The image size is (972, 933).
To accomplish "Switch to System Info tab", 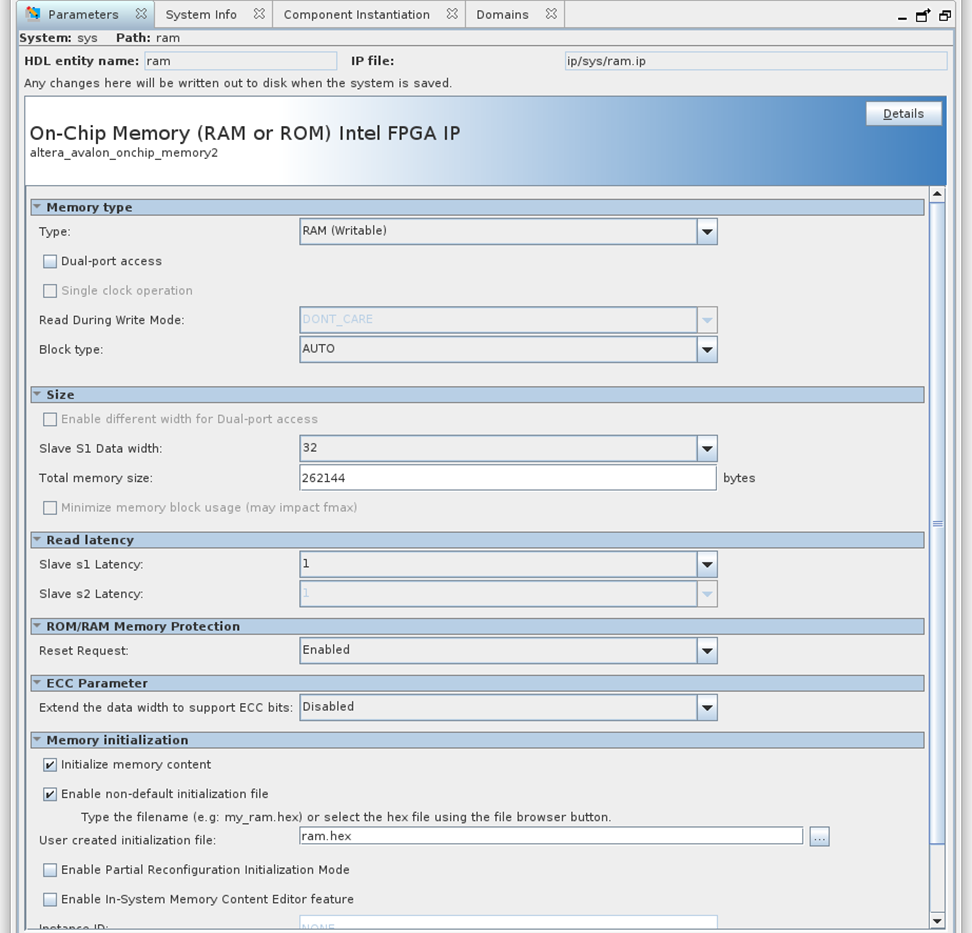I will pos(201,14).
